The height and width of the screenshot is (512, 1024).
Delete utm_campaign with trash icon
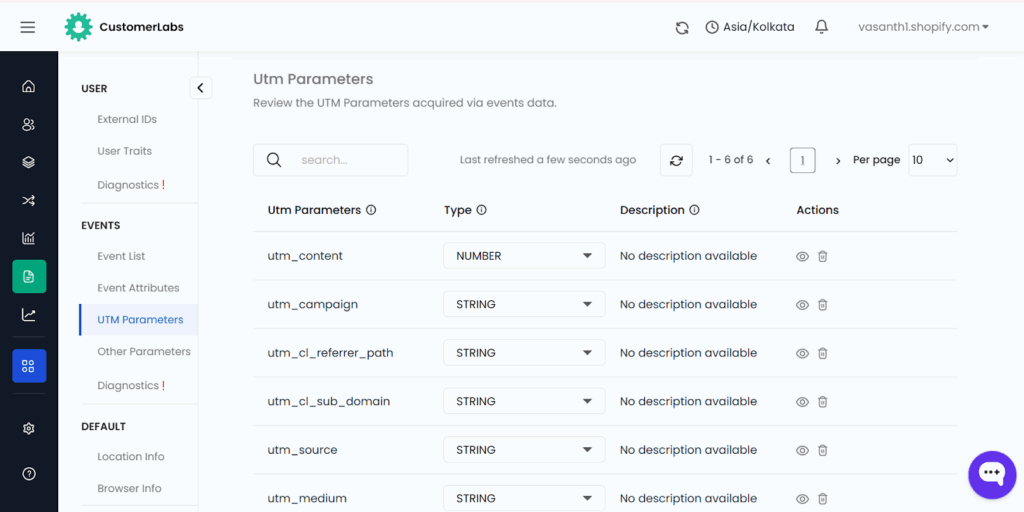823,304
